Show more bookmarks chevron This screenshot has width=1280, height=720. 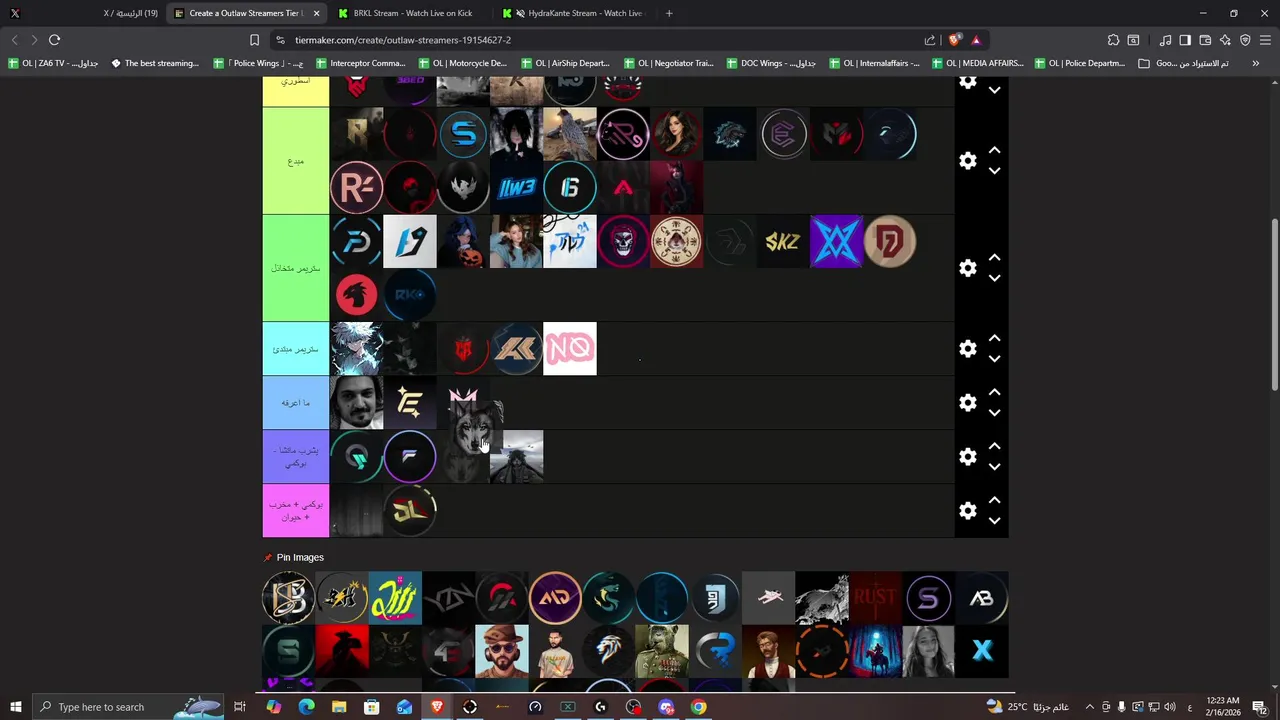[x=1255, y=63]
